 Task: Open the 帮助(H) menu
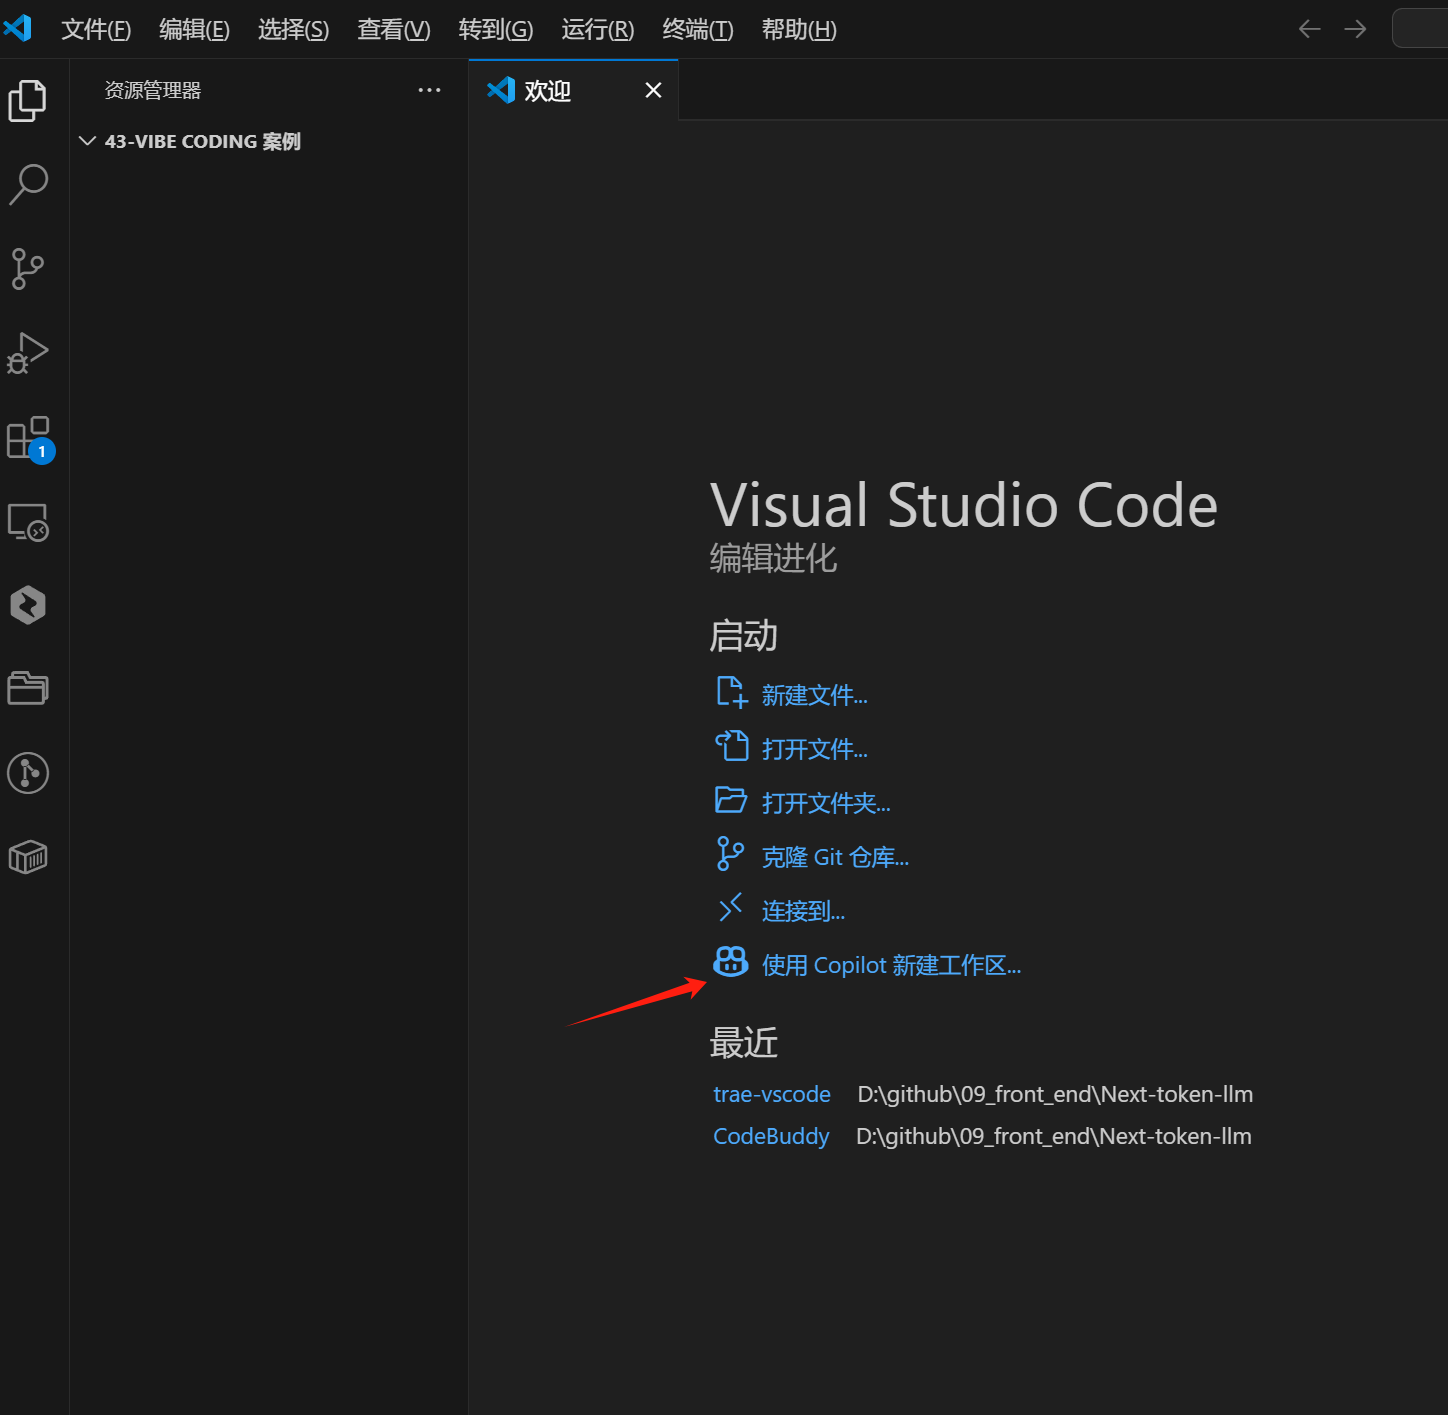(x=799, y=30)
